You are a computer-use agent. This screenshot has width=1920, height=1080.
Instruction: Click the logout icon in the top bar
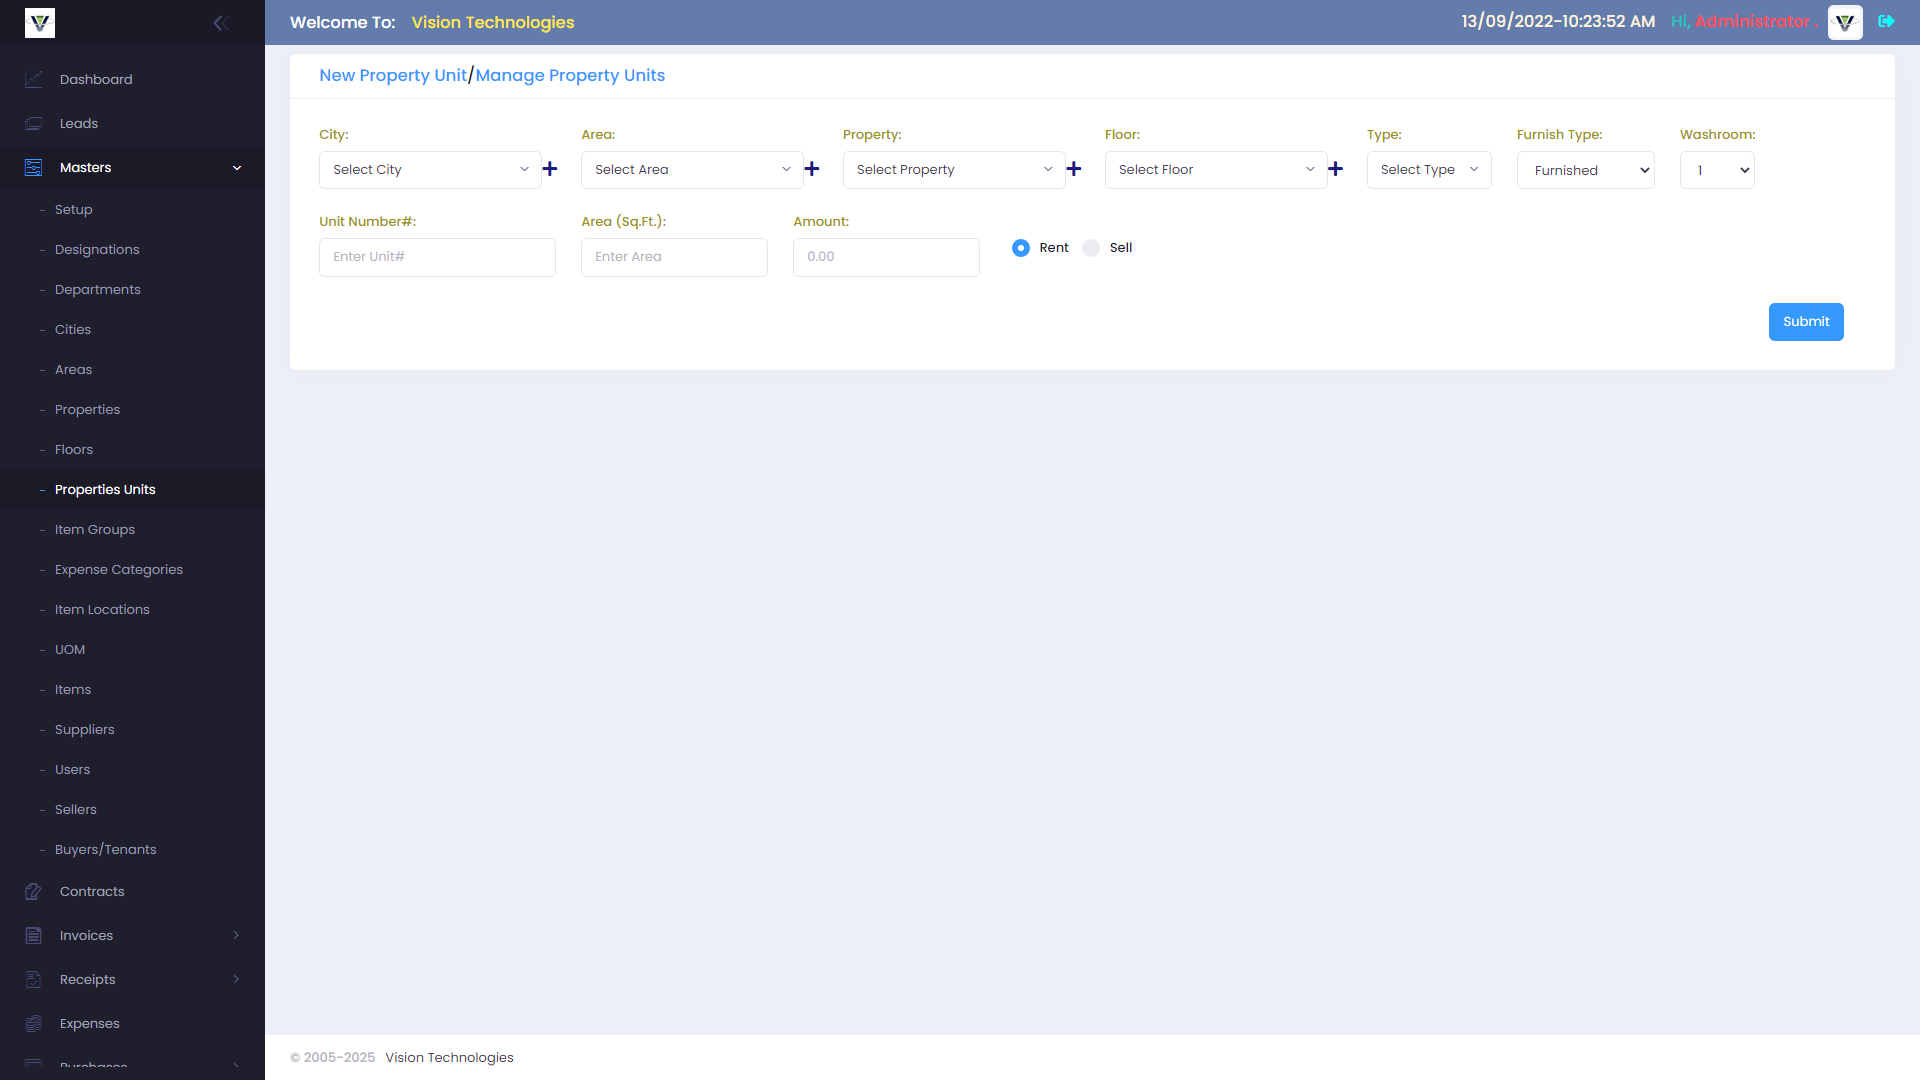[x=1888, y=21]
